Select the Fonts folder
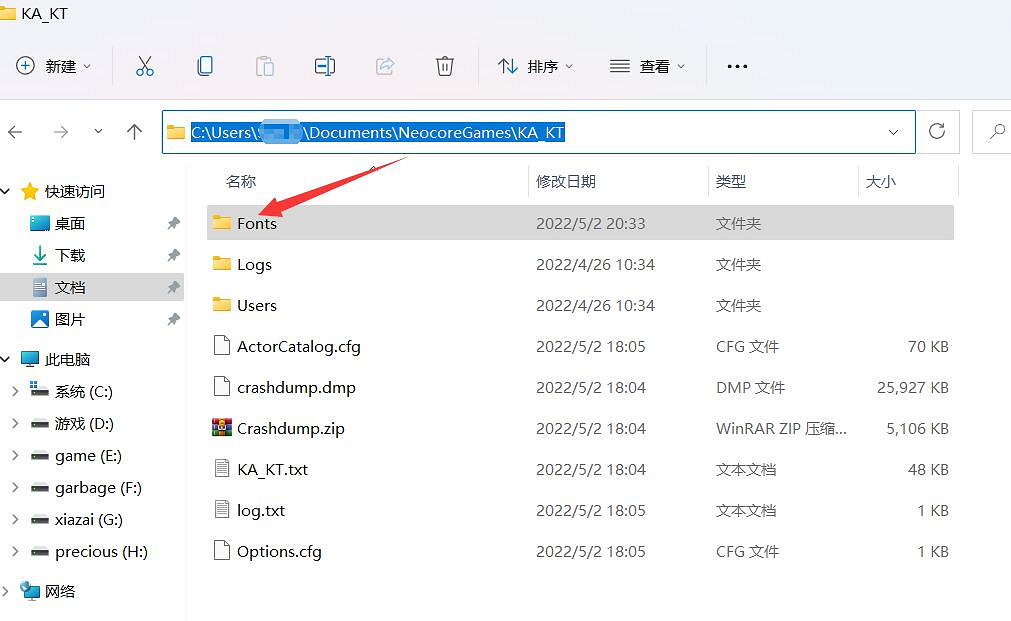 coord(257,224)
